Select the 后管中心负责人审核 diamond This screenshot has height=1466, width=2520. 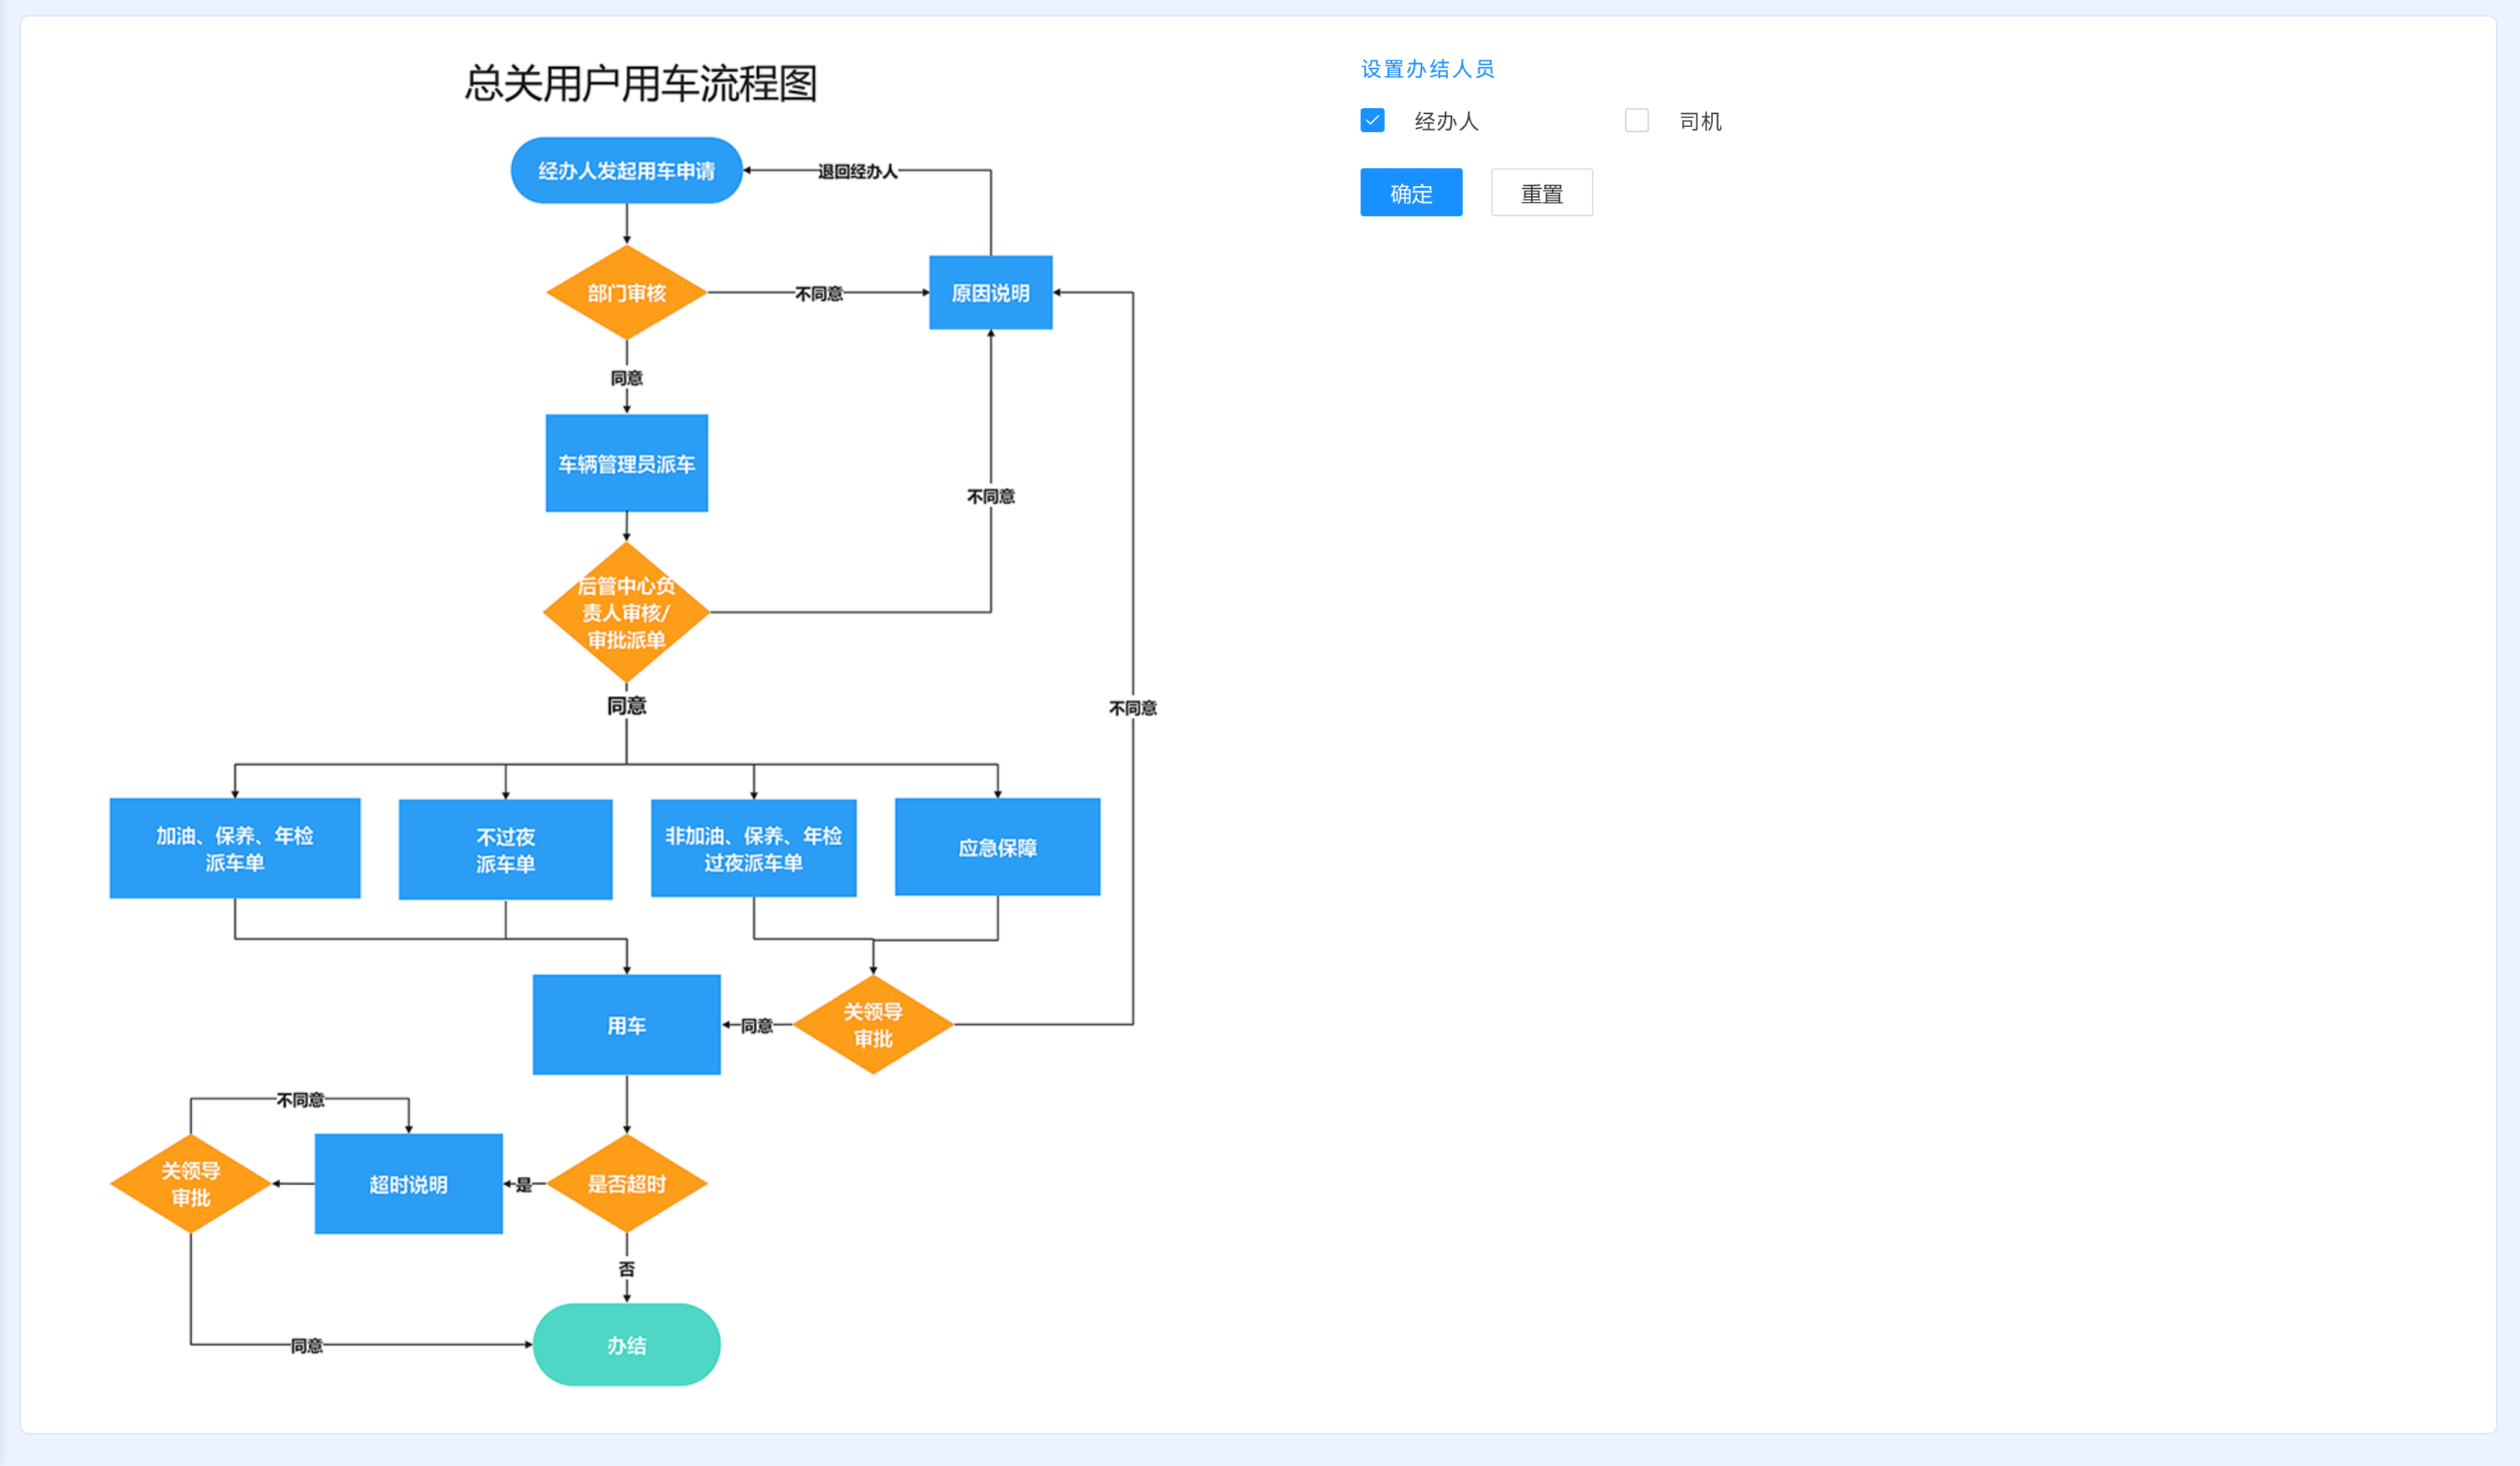tap(626, 613)
